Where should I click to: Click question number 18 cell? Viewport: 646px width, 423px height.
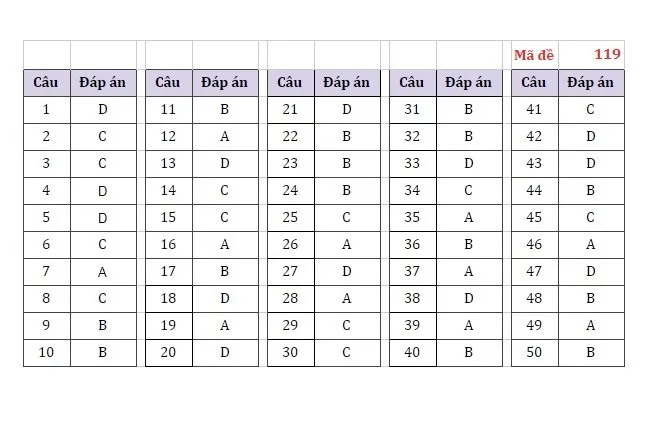(x=169, y=299)
